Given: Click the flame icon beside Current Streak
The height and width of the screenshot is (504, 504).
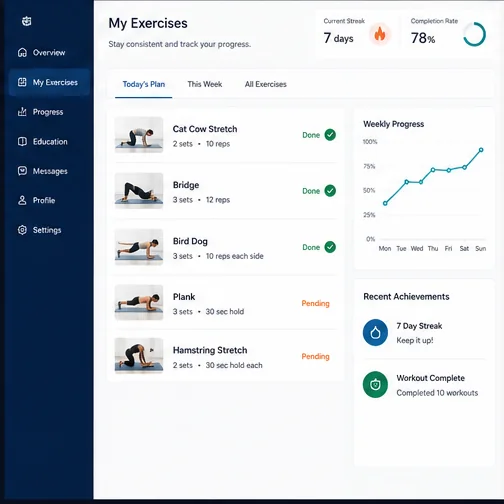Looking at the screenshot, I should point(380,34).
